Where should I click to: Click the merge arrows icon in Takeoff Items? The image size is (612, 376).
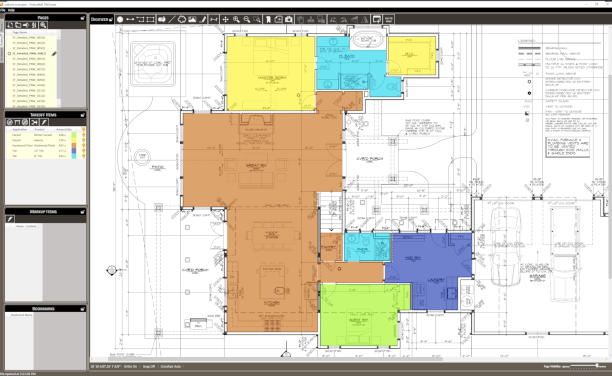pyautogui.click(x=34, y=122)
